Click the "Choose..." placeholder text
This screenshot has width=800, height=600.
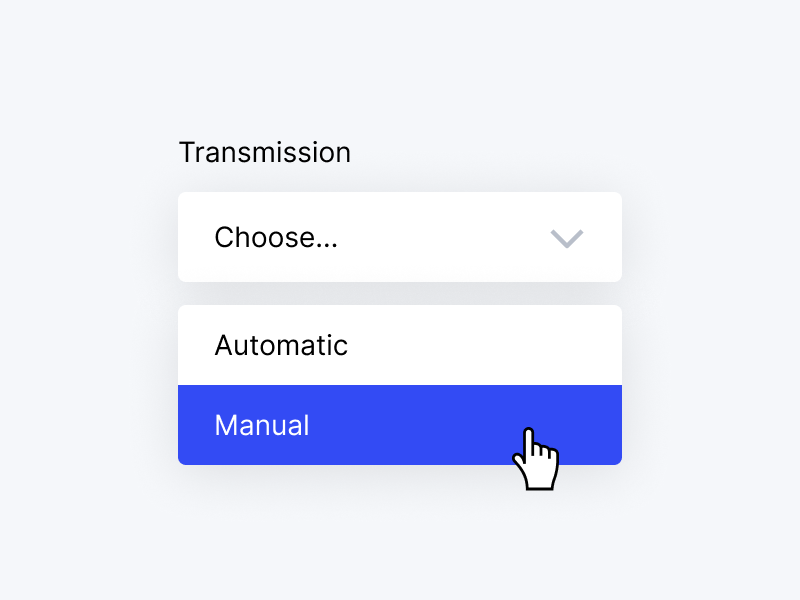pos(276,238)
